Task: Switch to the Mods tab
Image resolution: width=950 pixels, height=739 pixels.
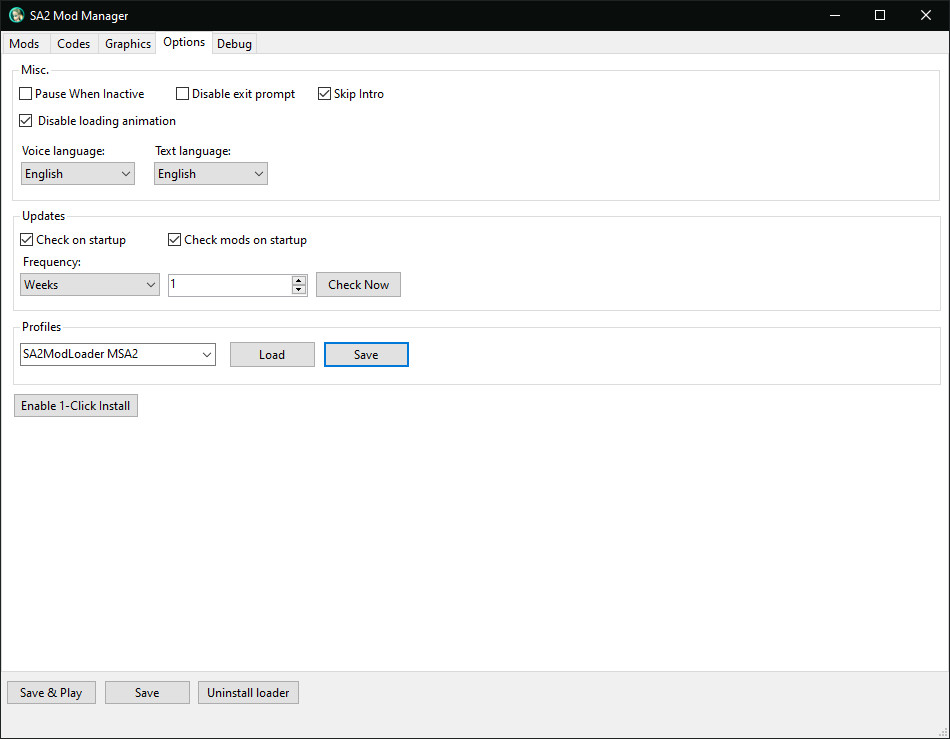Action: coord(24,44)
